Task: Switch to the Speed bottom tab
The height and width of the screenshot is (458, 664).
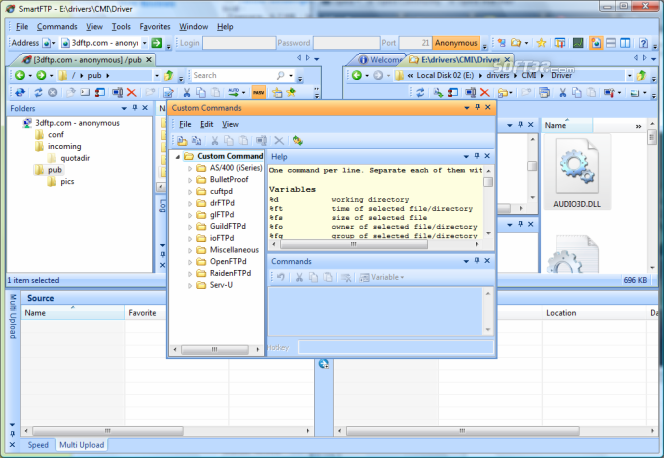Action: coord(38,445)
